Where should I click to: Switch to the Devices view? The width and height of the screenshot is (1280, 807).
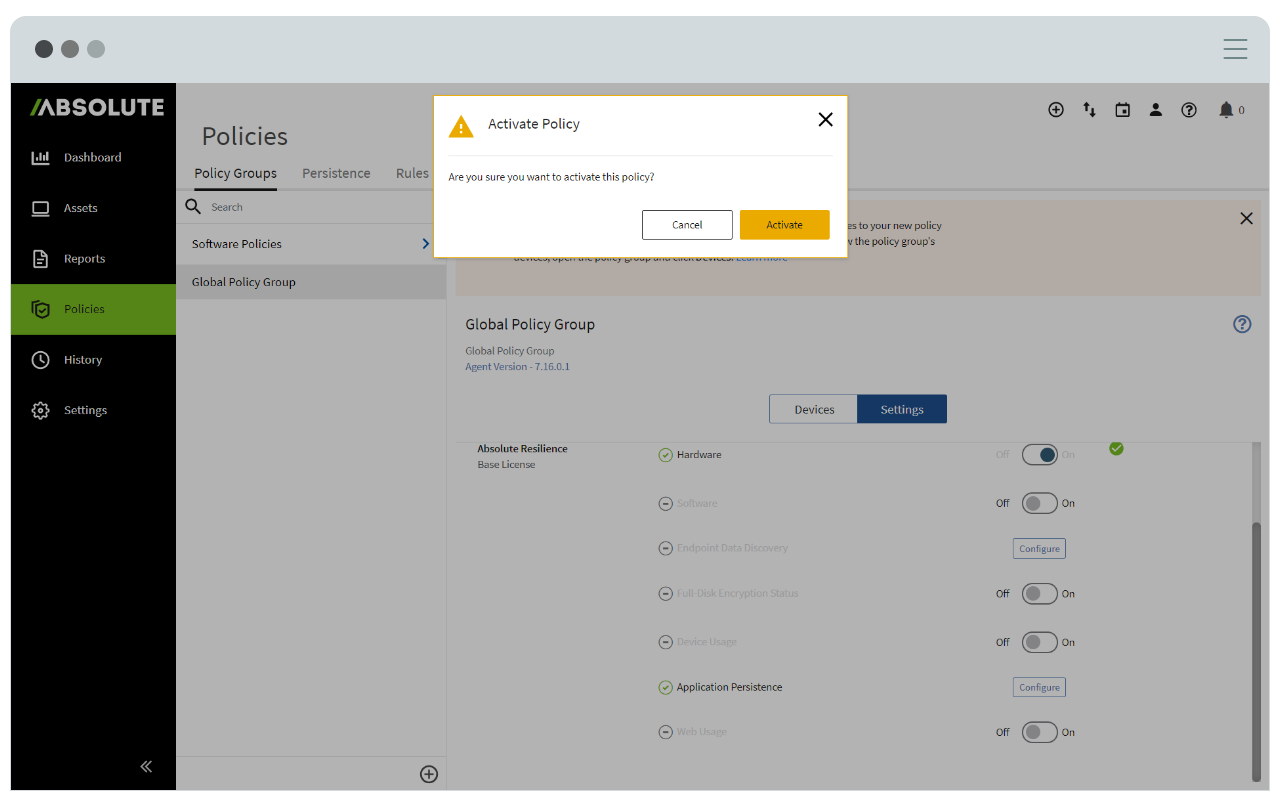[x=814, y=409]
